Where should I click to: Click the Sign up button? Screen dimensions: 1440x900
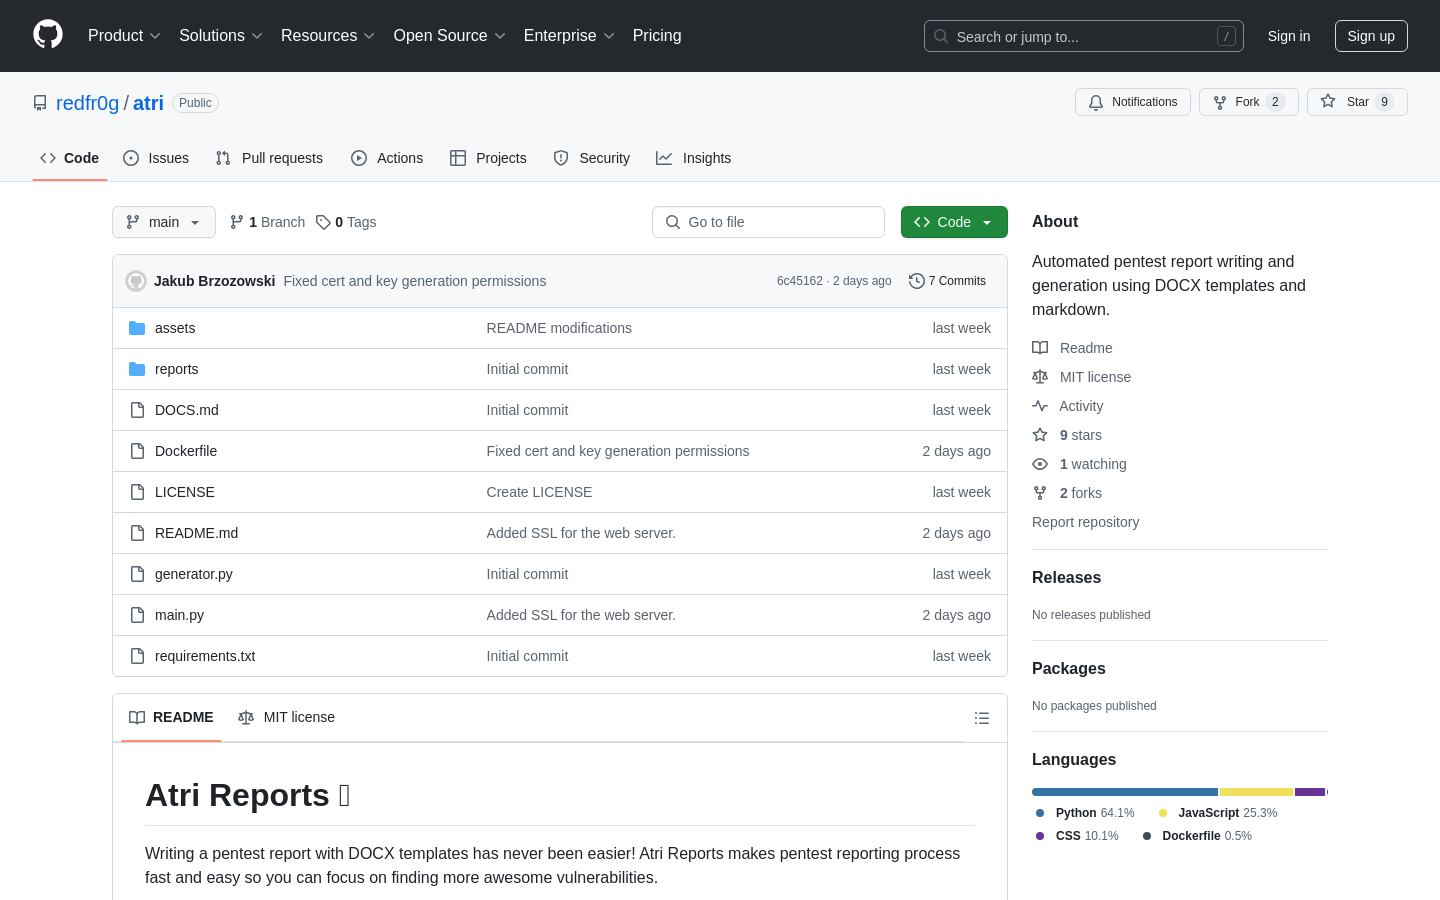[1371, 36]
